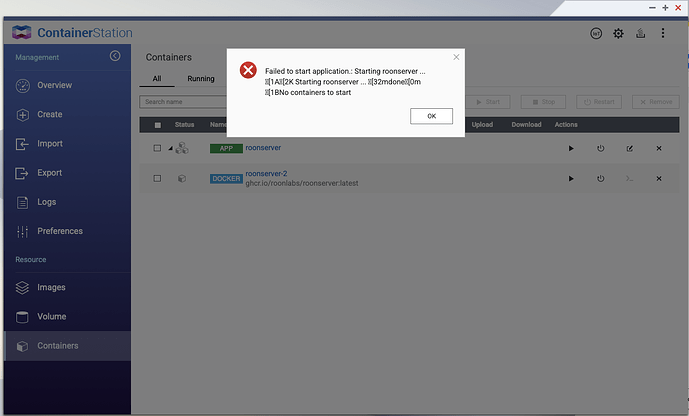
Task: Click the Restart toolbar button
Action: coord(599,102)
